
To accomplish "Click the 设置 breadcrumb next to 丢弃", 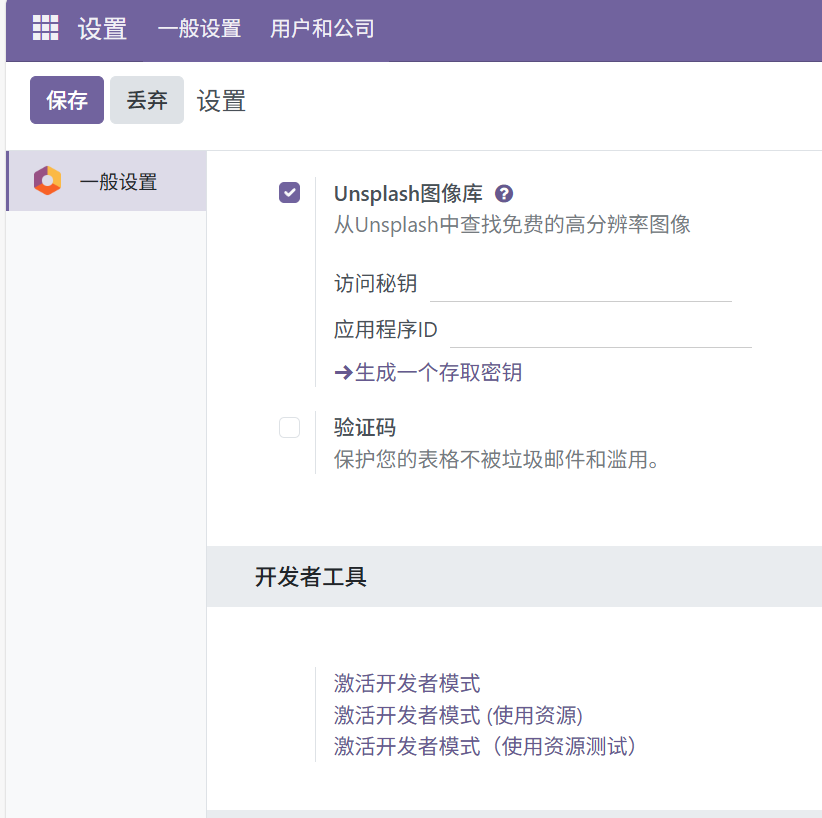I will [221, 101].
